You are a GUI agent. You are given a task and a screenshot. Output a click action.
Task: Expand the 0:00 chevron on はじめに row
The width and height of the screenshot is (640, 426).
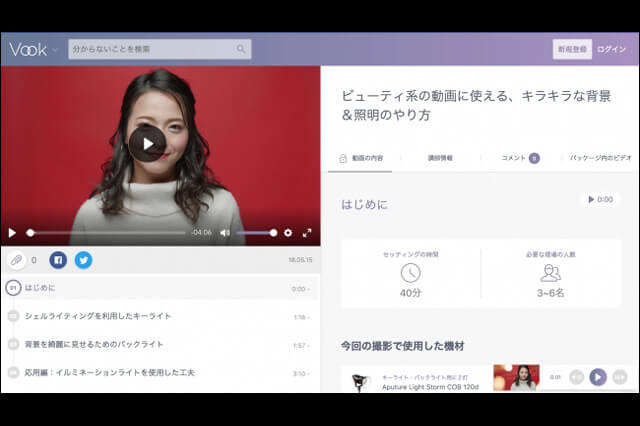click(309, 289)
